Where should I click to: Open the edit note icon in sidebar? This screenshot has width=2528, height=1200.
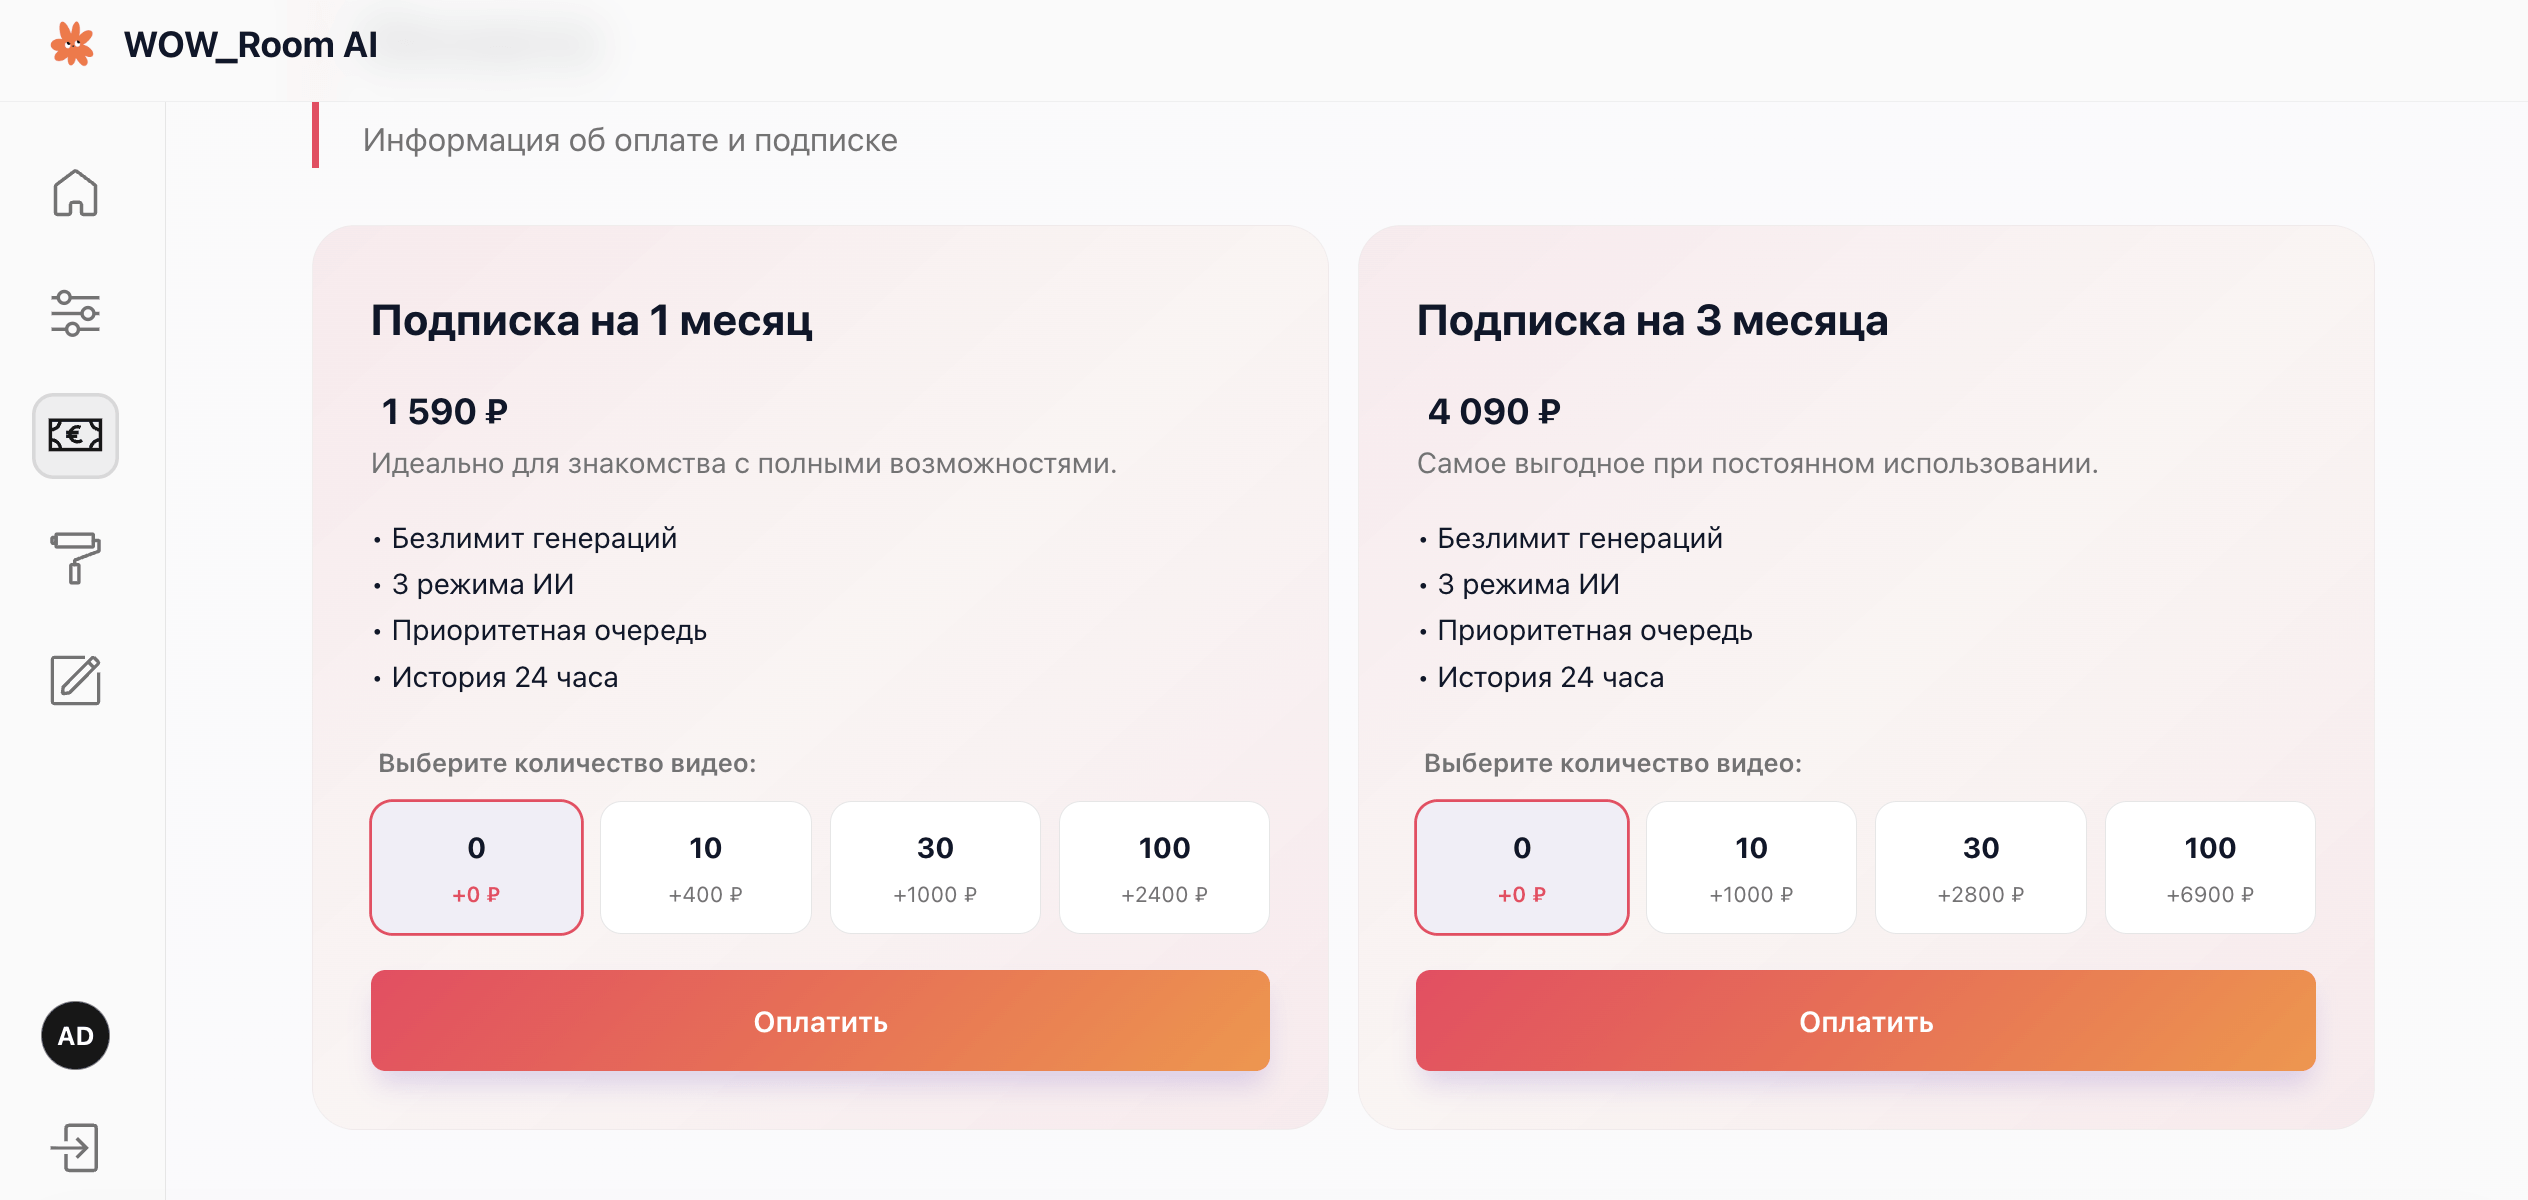(75, 680)
